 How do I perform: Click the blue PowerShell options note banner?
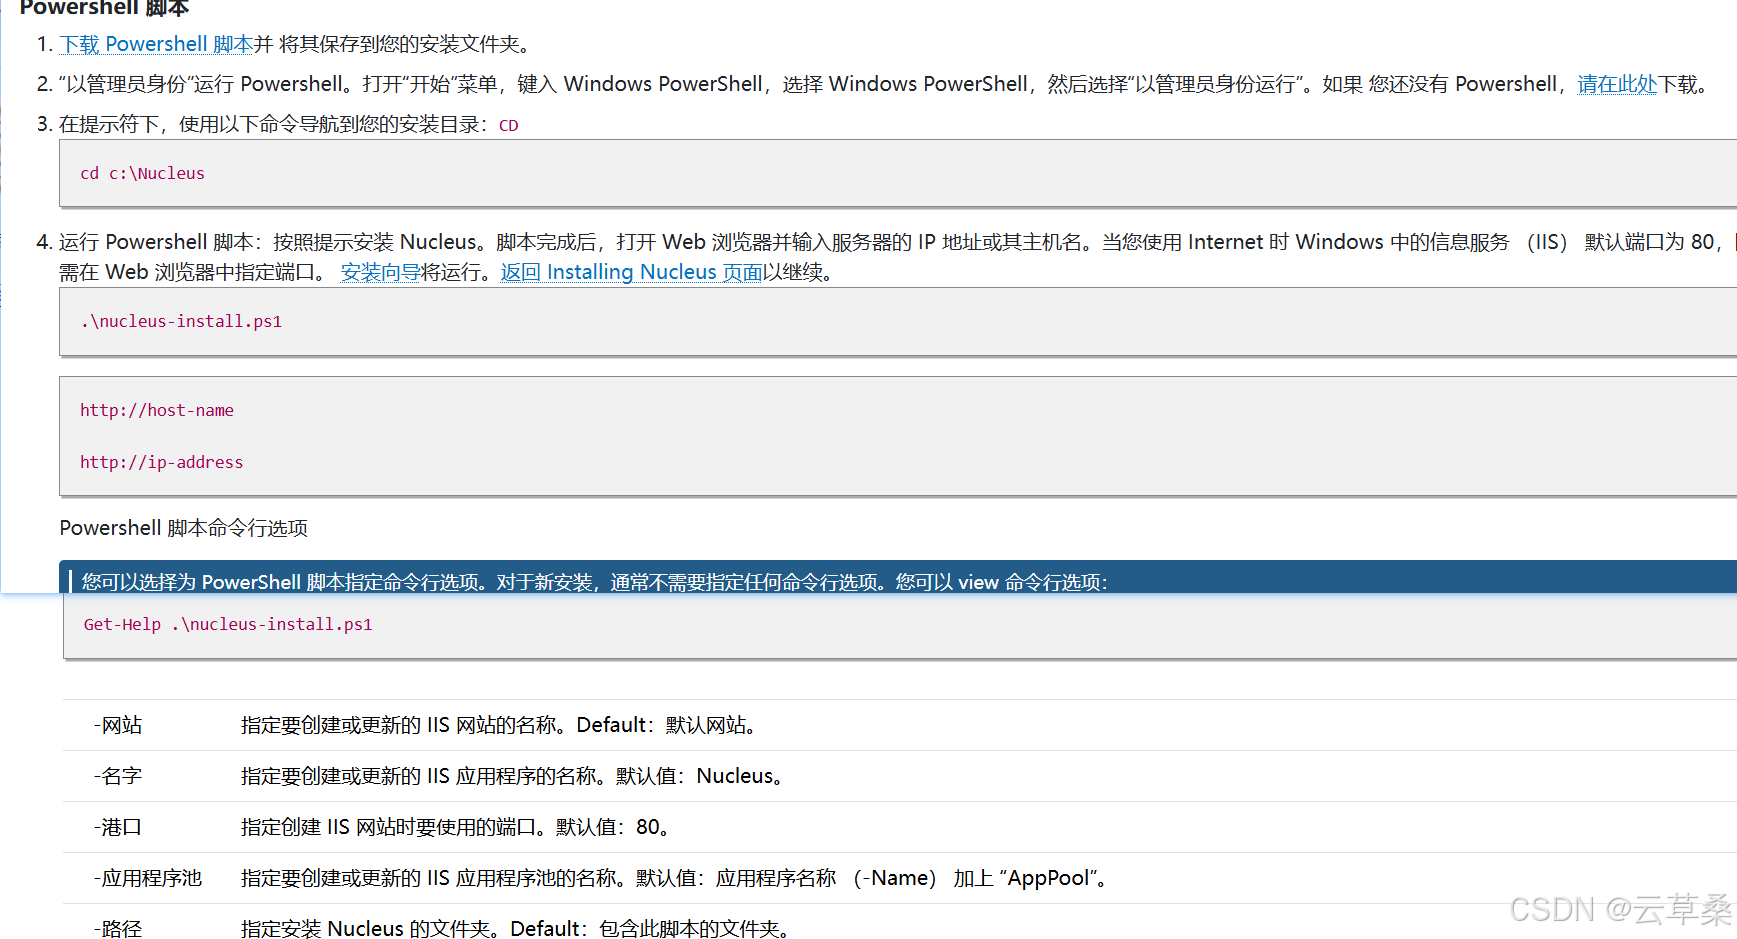(x=898, y=577)
